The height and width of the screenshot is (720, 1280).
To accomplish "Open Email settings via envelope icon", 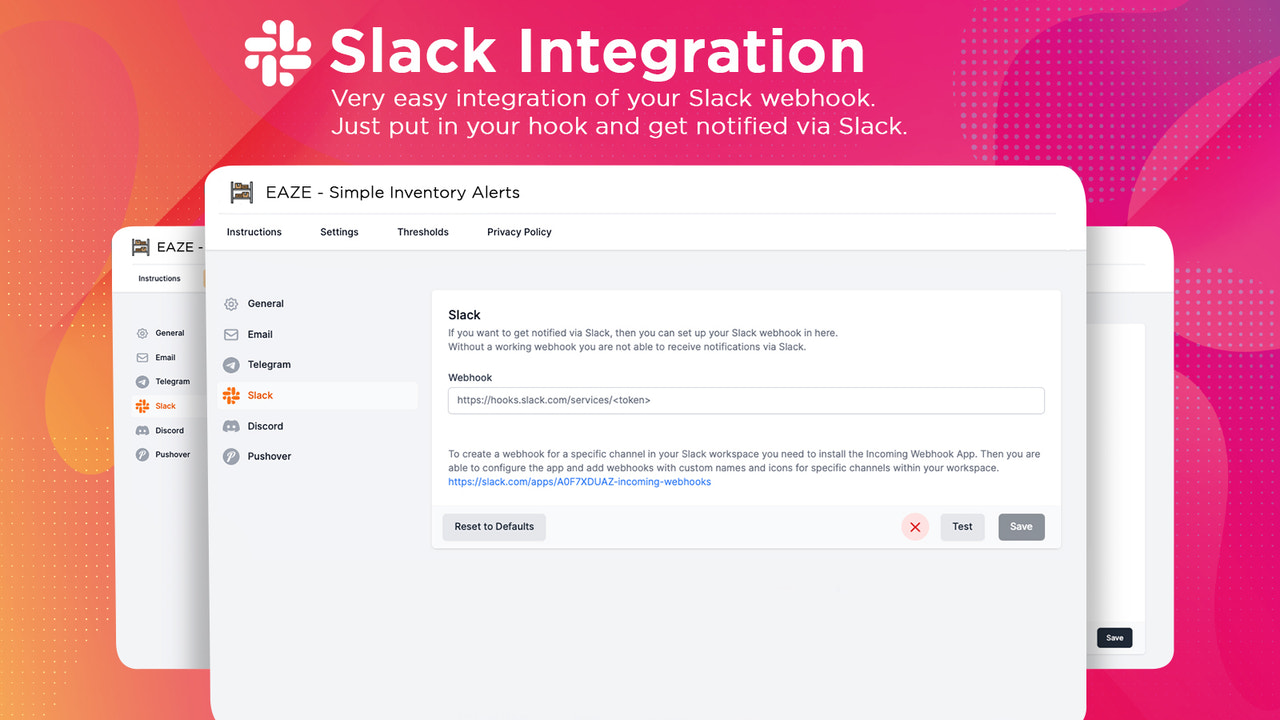I will (233, 334).
